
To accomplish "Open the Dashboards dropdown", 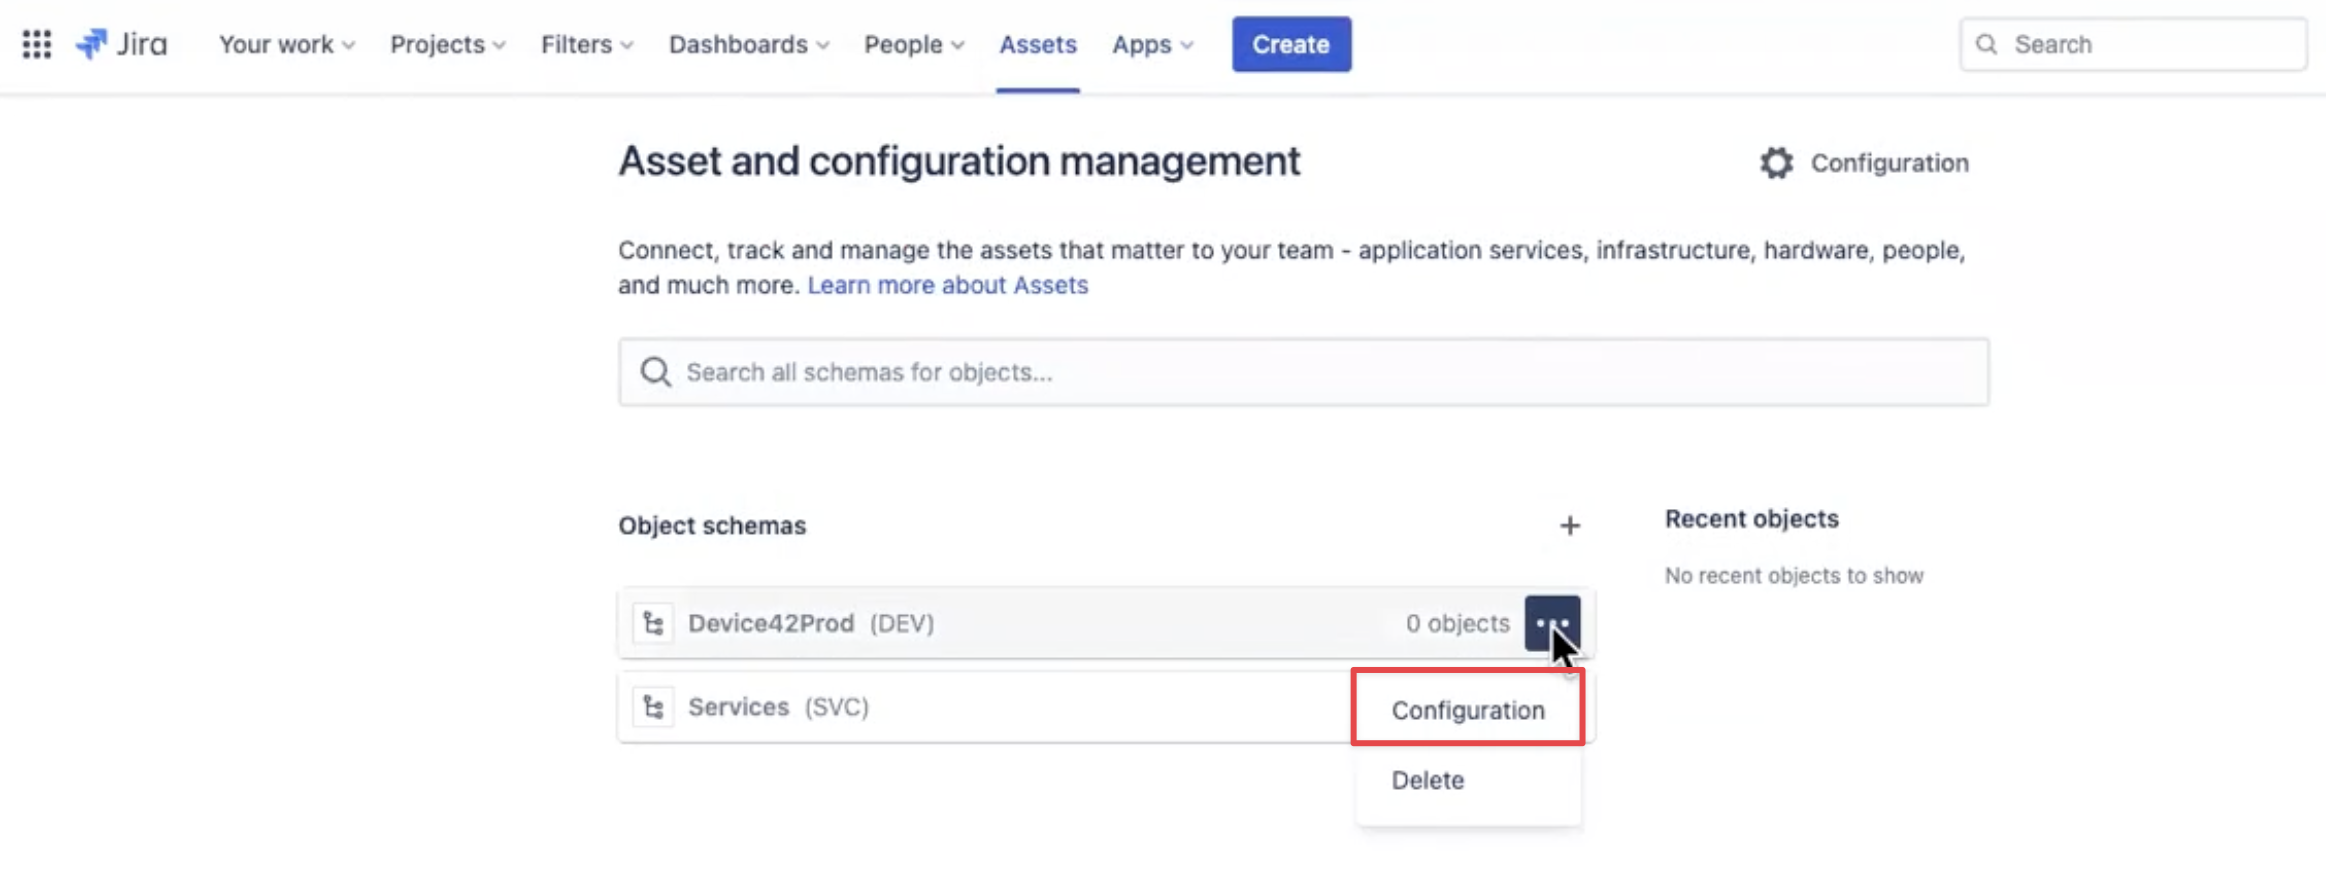I will [x=748, y=44].
